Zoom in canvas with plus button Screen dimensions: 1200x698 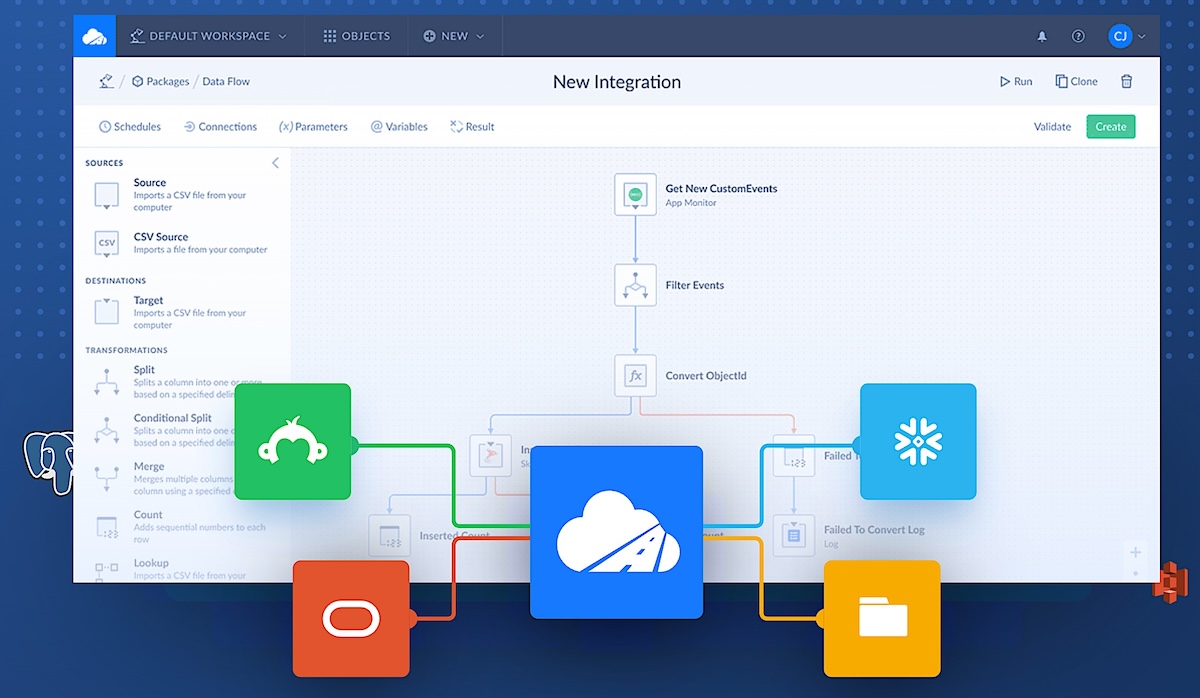[1135, 552]
